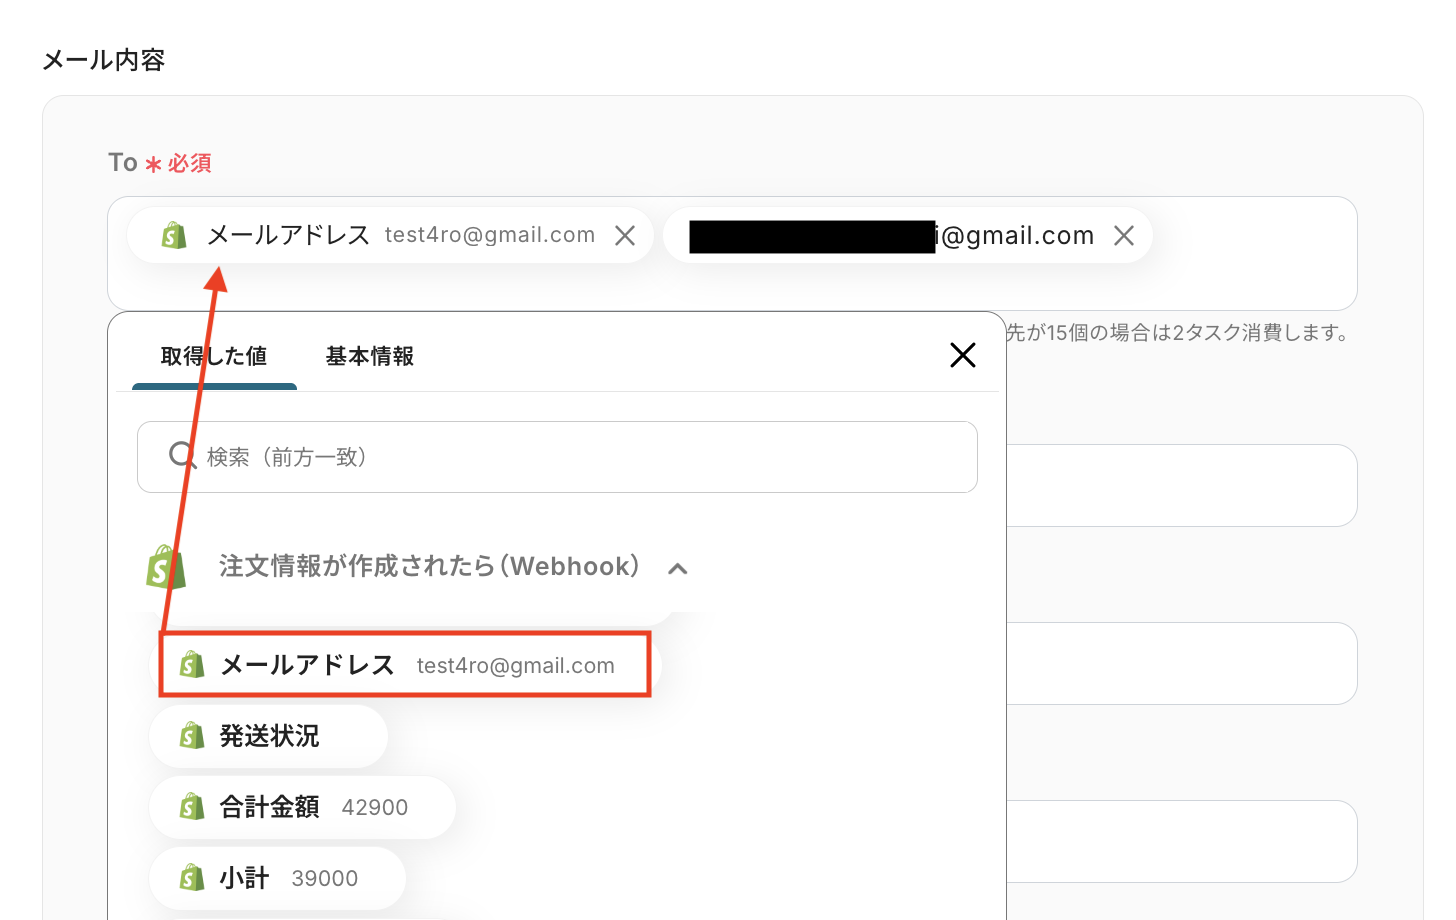Screen dimensions: 1456x920
Task: Select the 合計金額 42900 value
Action: point(302,807)
